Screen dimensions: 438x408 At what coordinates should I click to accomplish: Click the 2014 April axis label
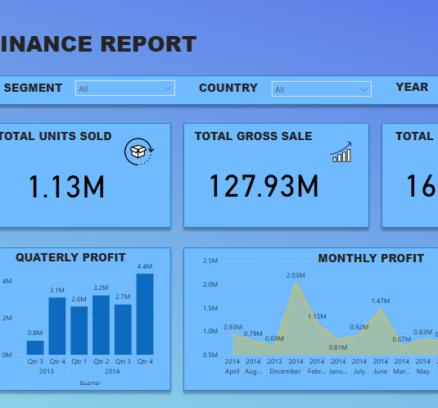pyautogui.click(x=232, y=366)
